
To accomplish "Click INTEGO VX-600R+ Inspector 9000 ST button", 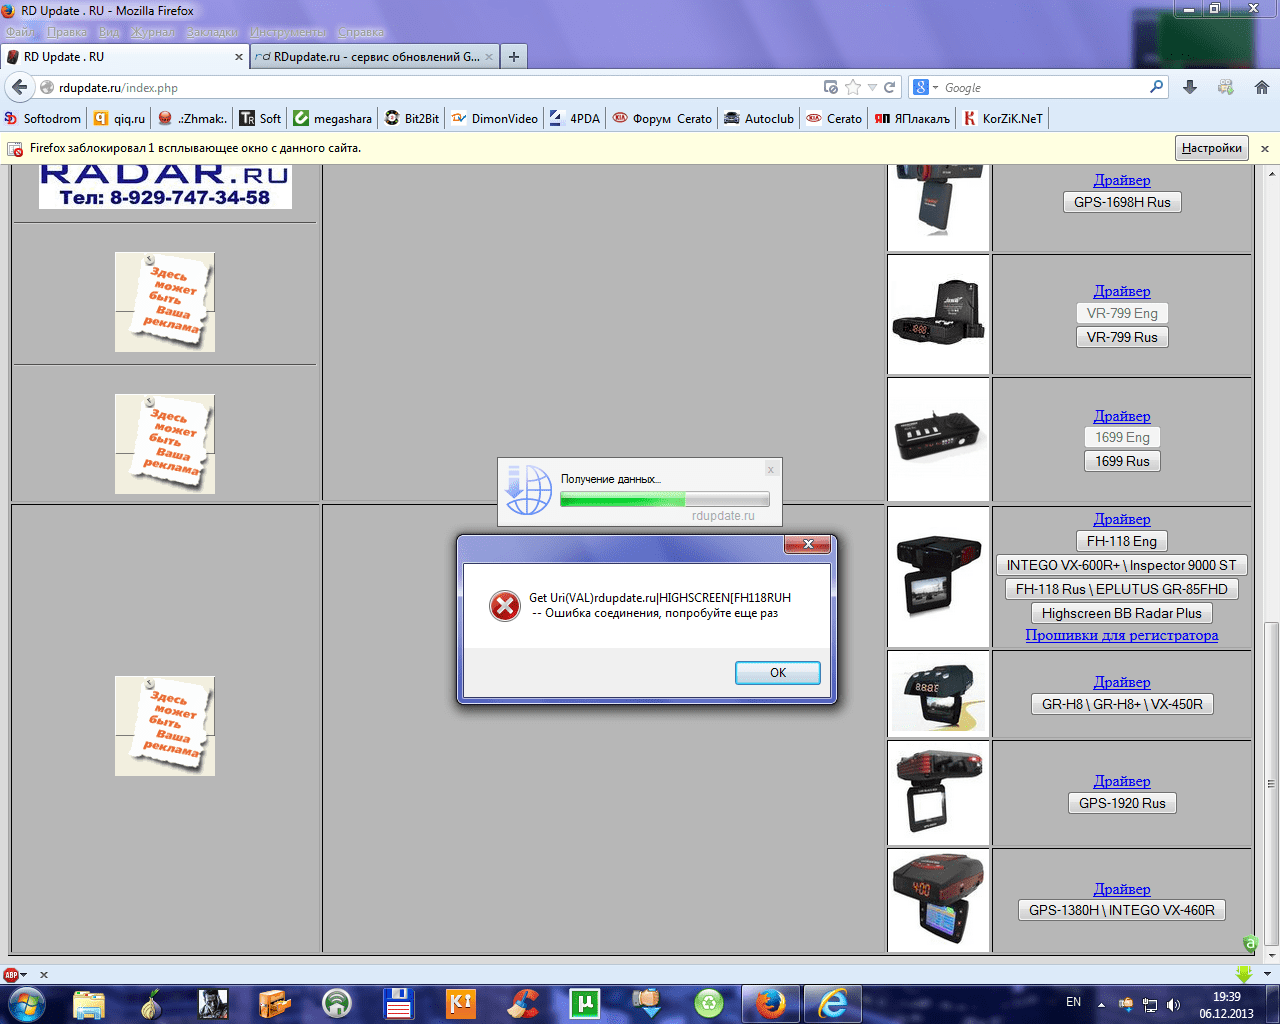I will tap(1121, 565).
